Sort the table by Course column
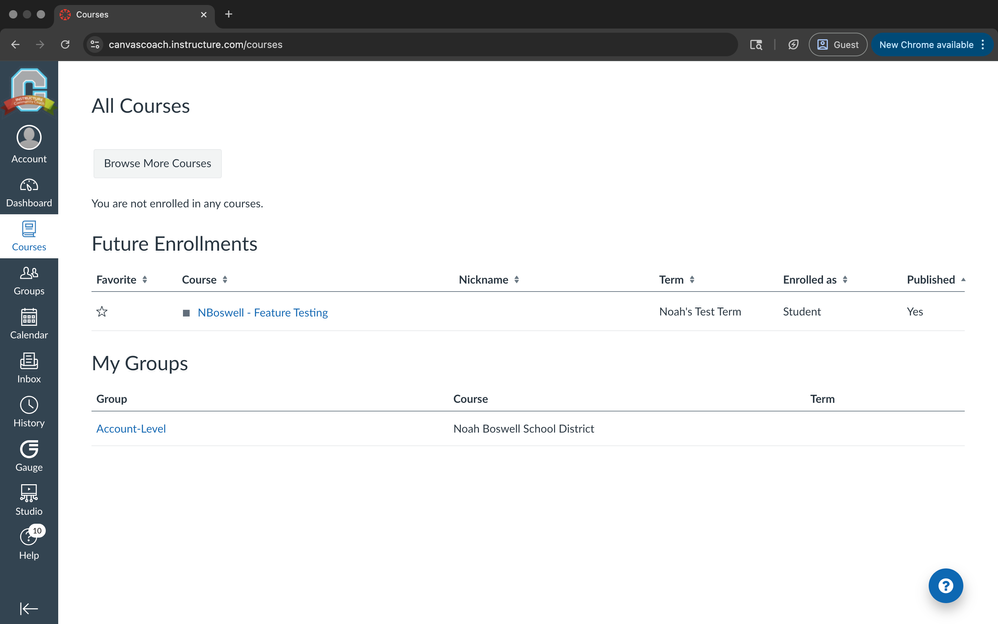 coord(205,280)
